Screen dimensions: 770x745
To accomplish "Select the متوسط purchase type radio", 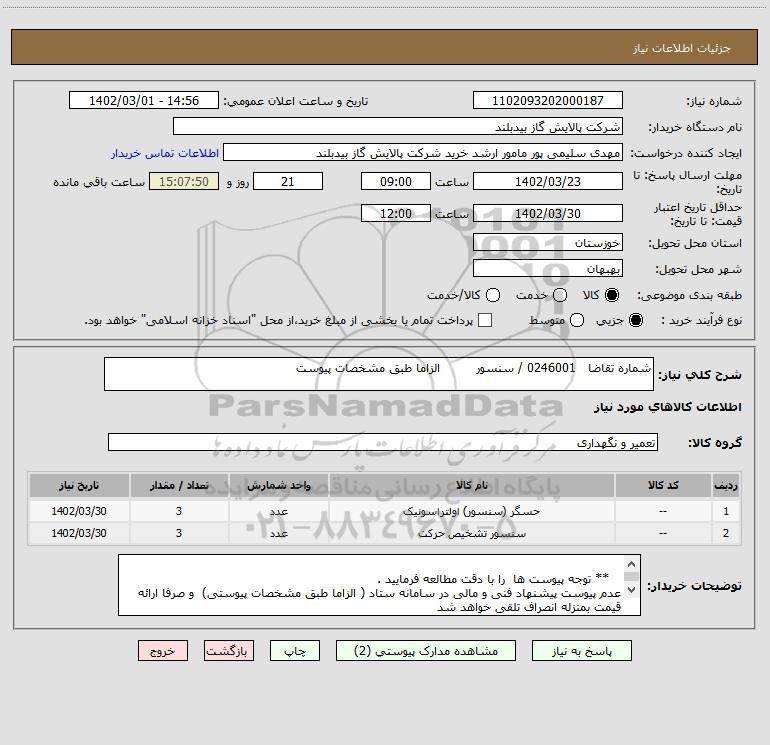I will 577,320.
